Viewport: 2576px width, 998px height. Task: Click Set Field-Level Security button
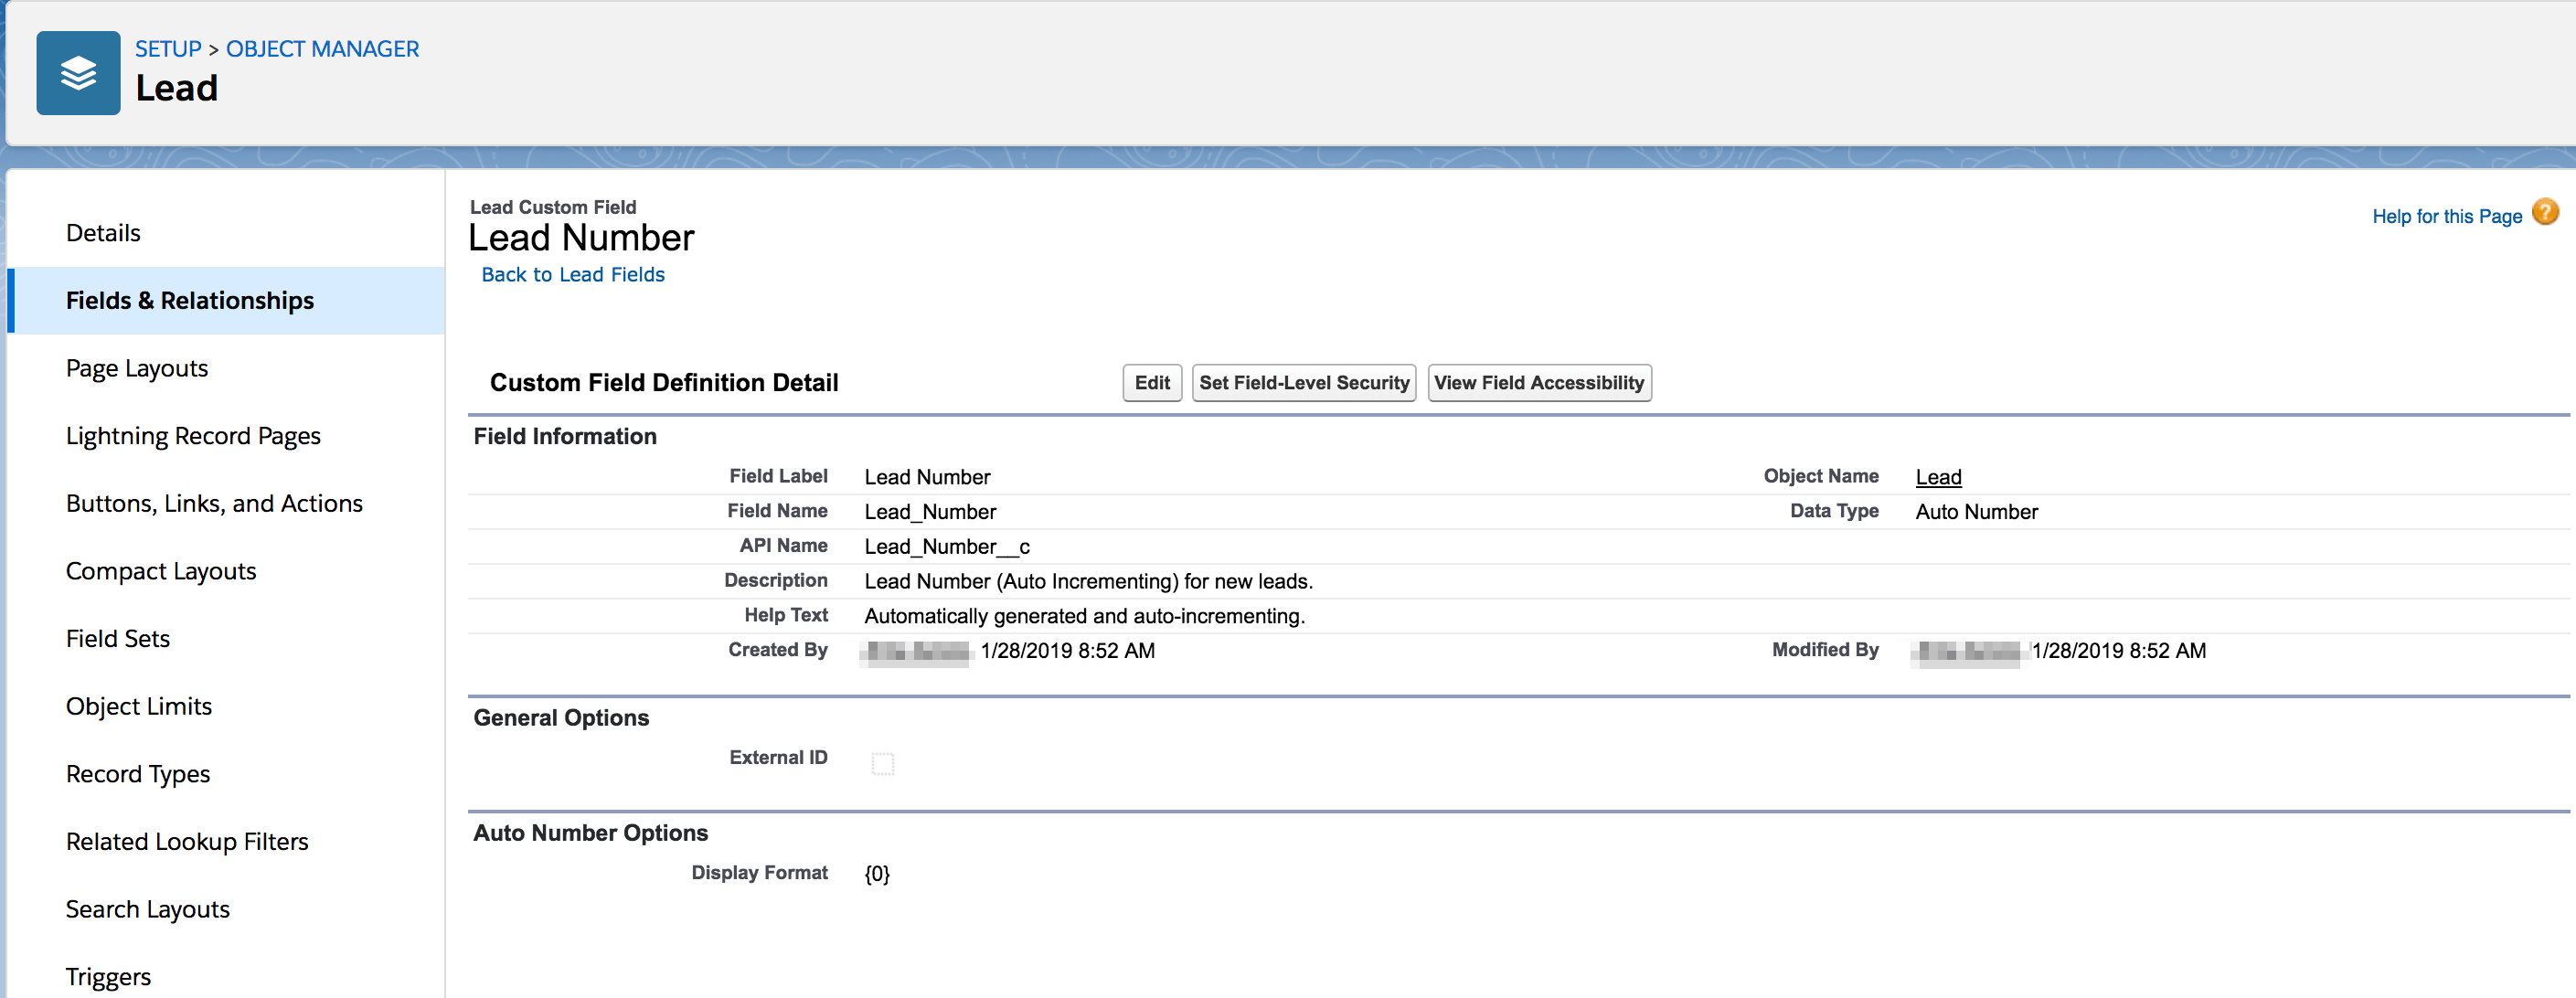1303,383
